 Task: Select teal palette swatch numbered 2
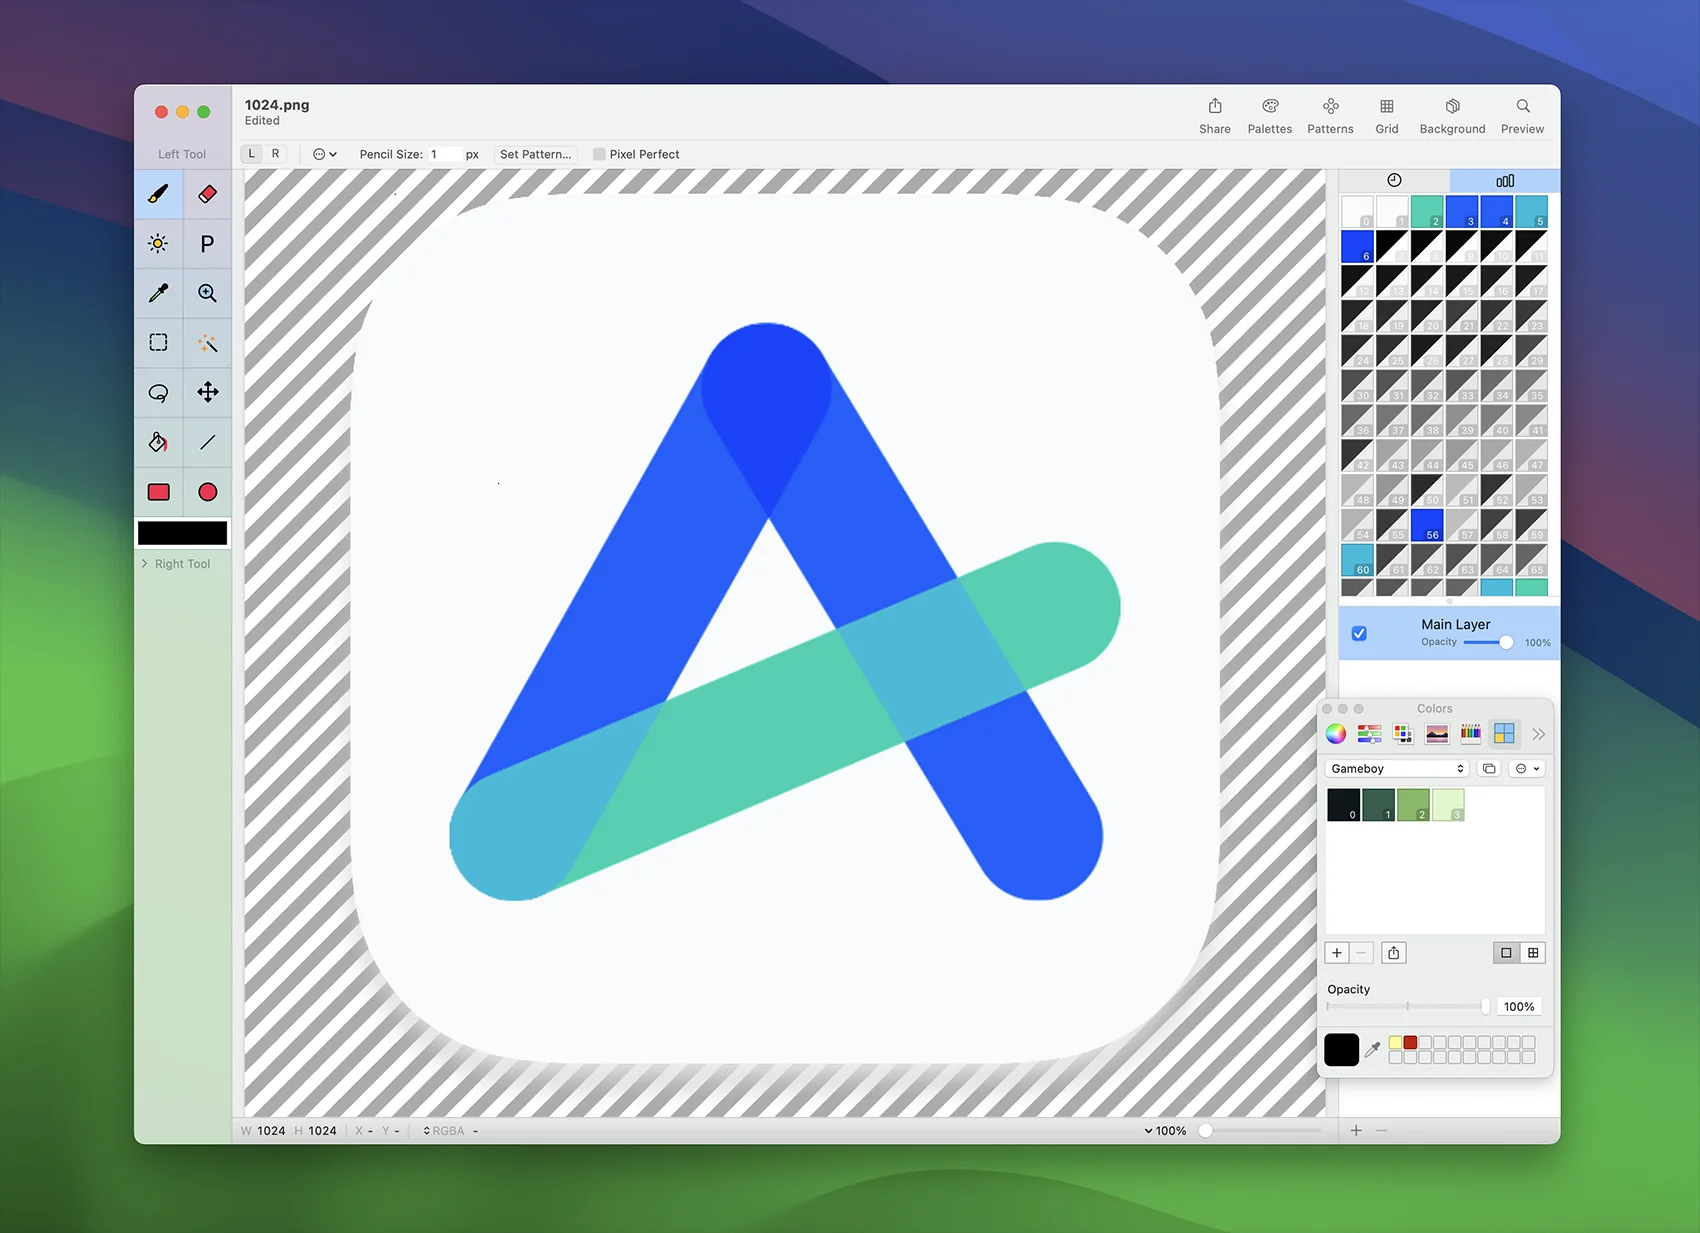[1427, 211]
